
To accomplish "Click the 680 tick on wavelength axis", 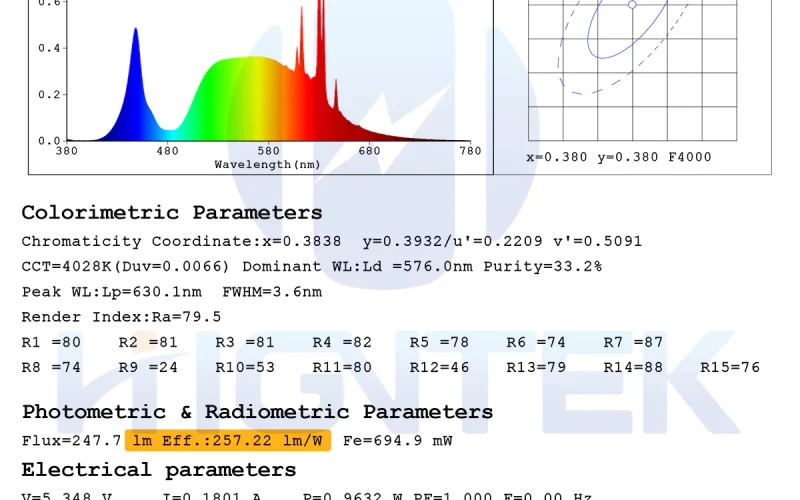I will 369,151.
